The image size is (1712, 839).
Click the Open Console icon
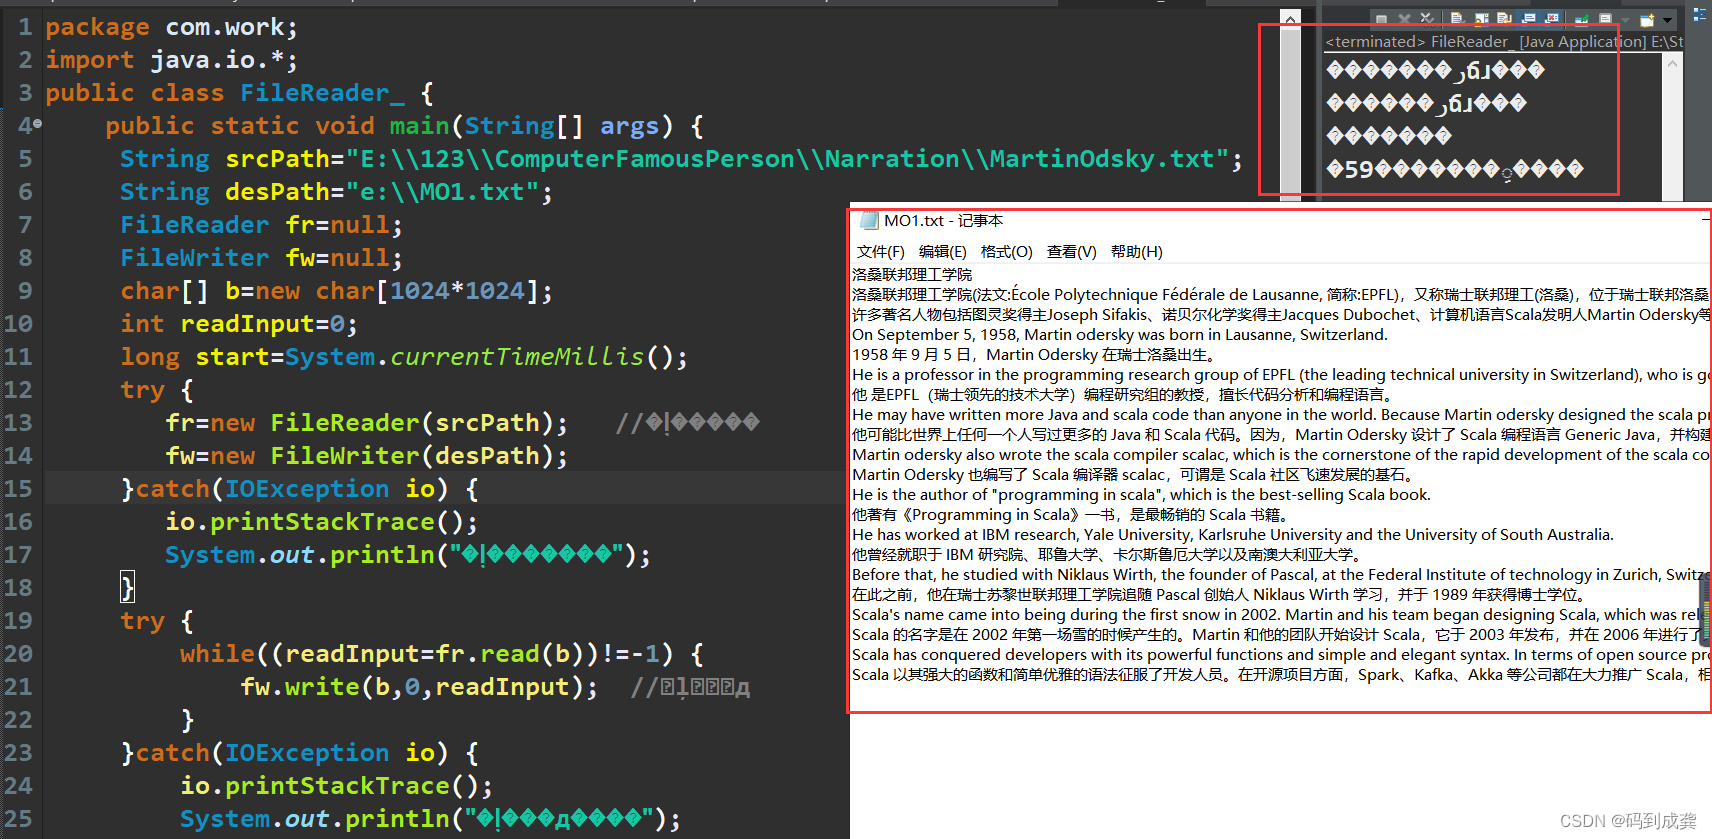point(1647,19)
